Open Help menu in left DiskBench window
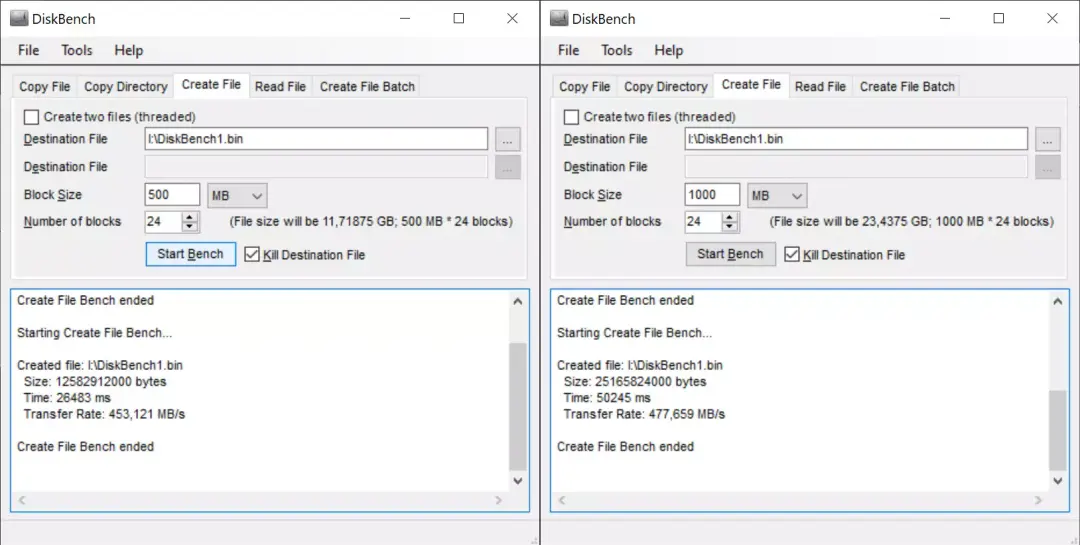This screenshot has height=545, width=1080. click(x=129, y=50)
